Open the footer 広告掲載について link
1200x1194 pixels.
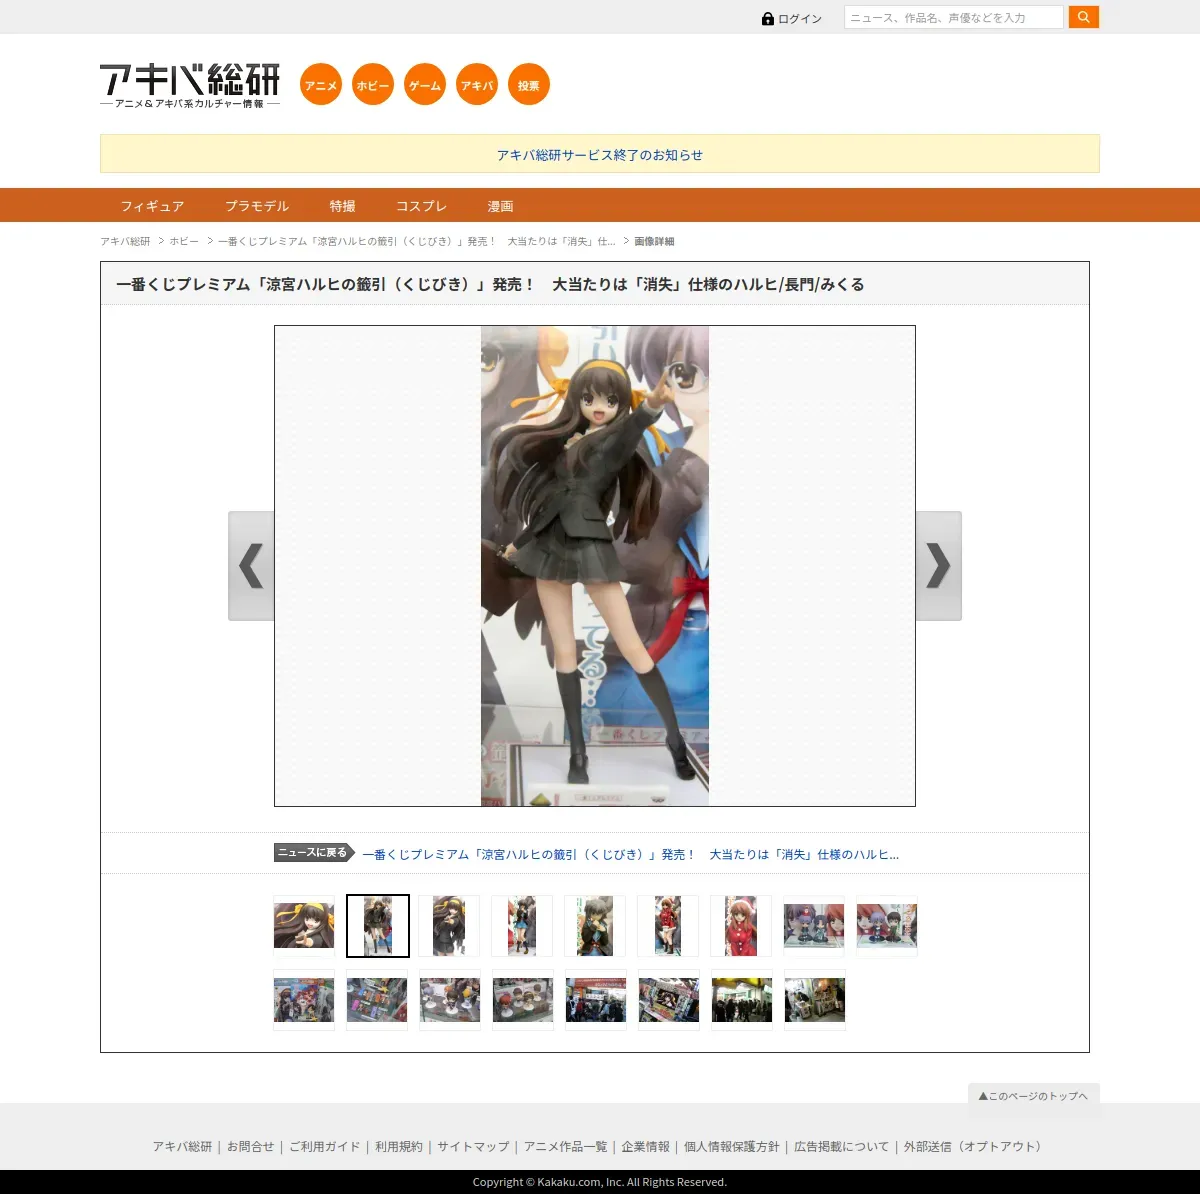click(x=842, y=1147)
